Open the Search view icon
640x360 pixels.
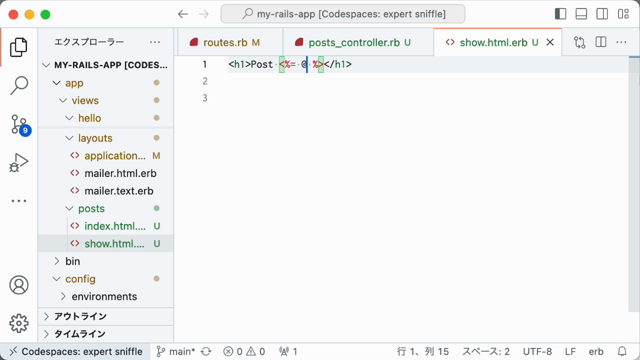(18, 85)
